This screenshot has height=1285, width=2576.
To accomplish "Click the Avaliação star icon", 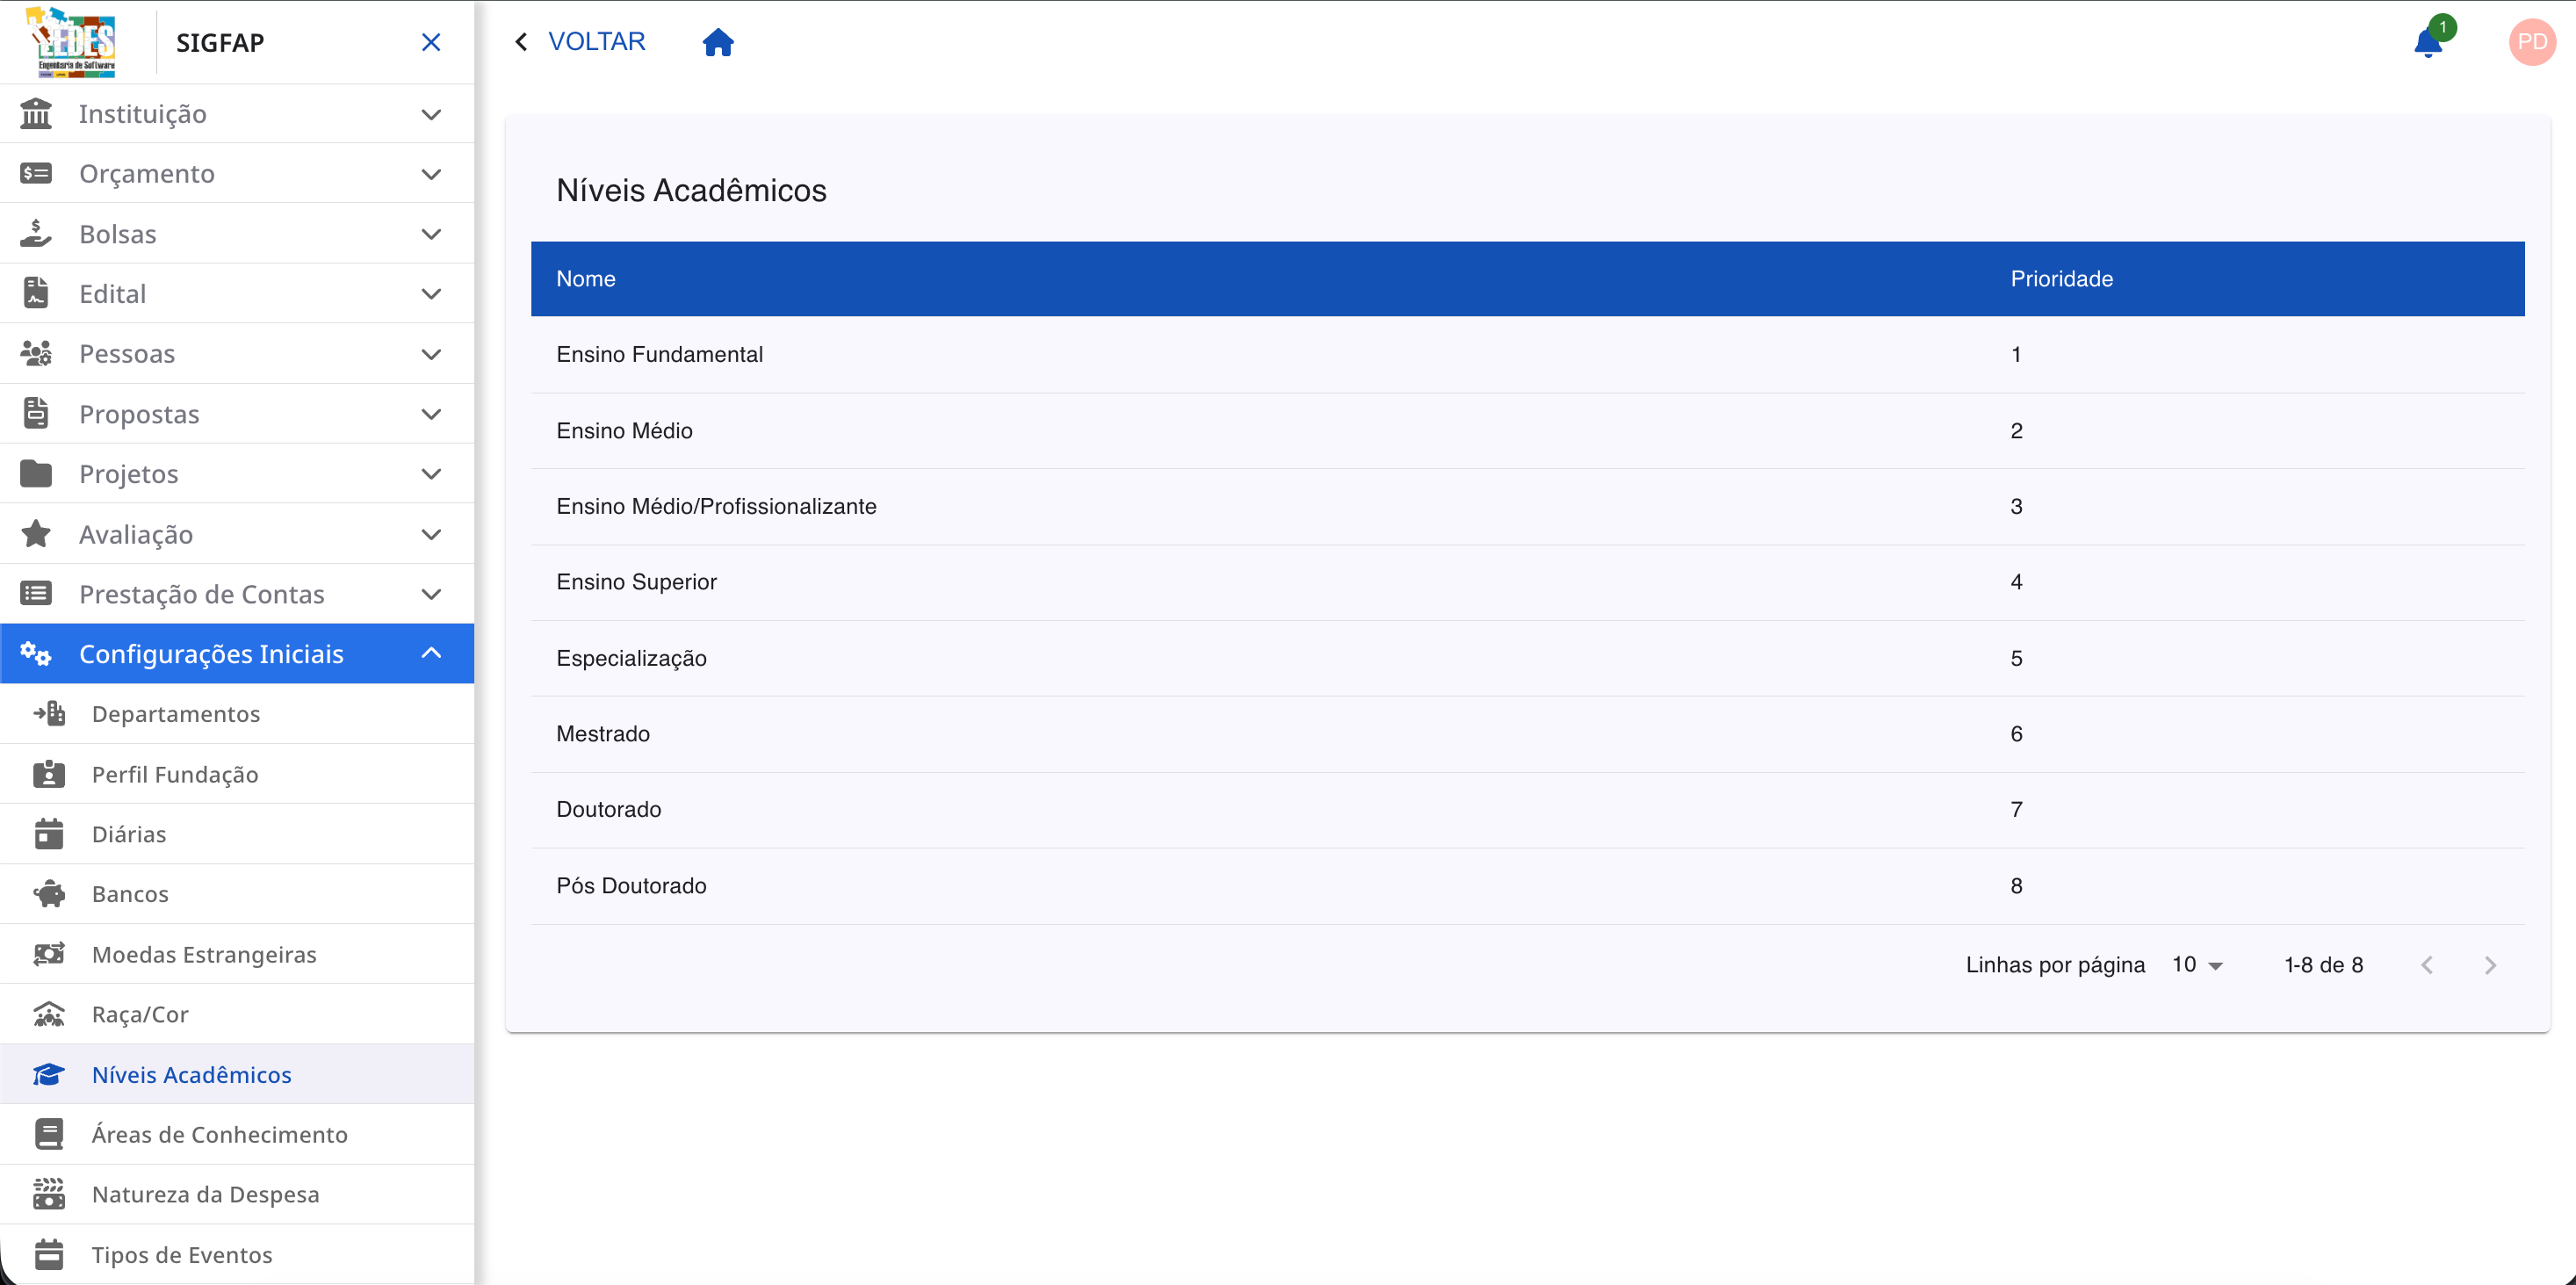I will pyautogui.click(x=36, y=534).
